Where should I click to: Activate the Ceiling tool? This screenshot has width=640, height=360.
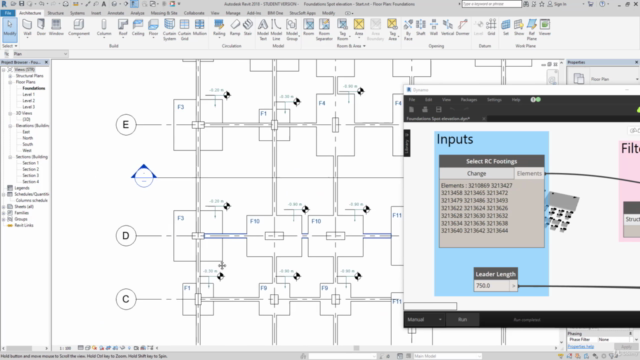pos(138,27)
